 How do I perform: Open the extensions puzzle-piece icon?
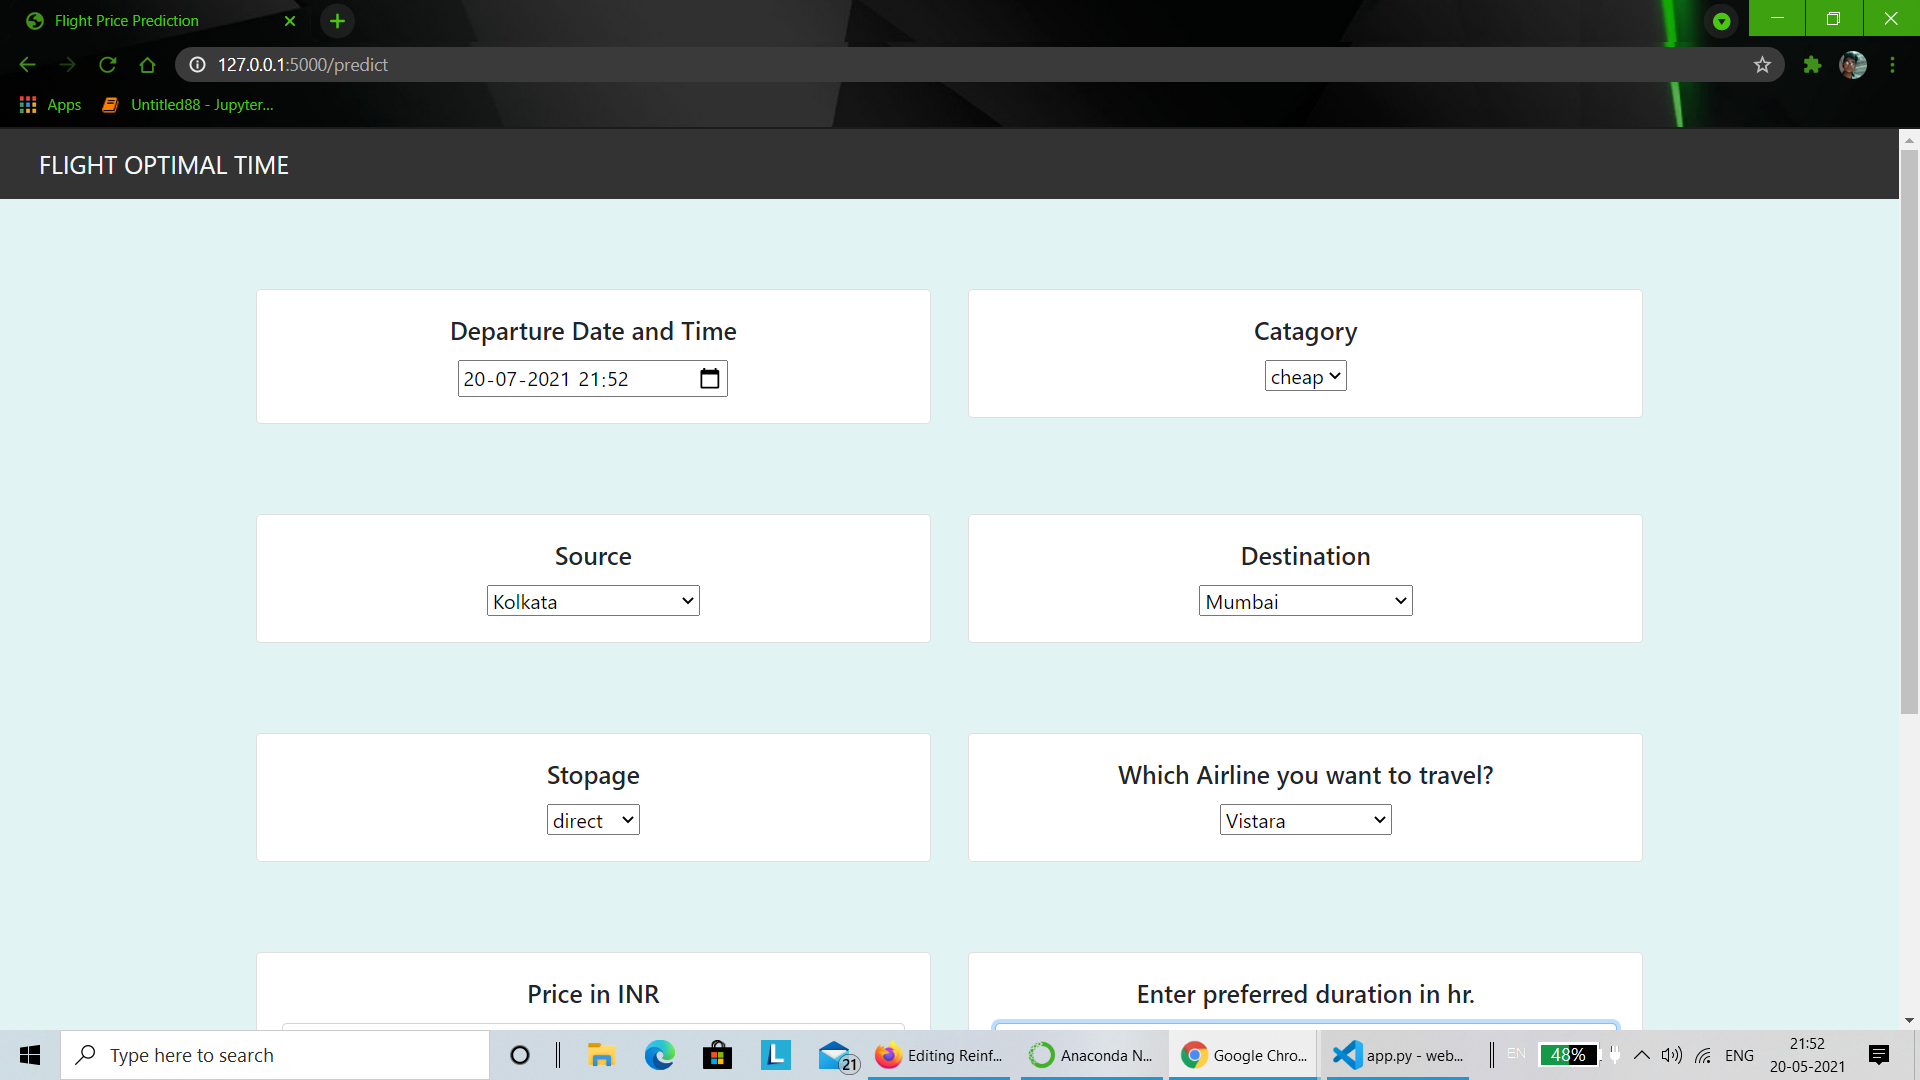coord(1813,64)
